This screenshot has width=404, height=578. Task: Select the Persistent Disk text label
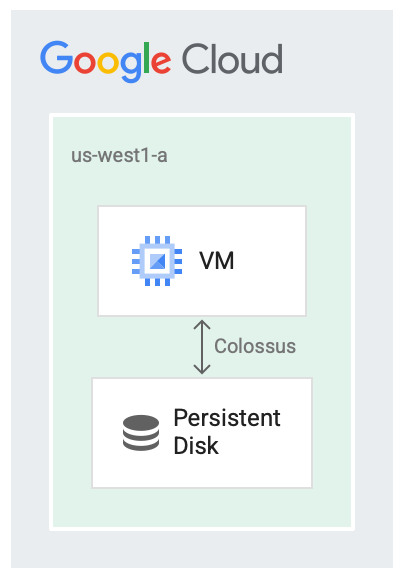227,432
